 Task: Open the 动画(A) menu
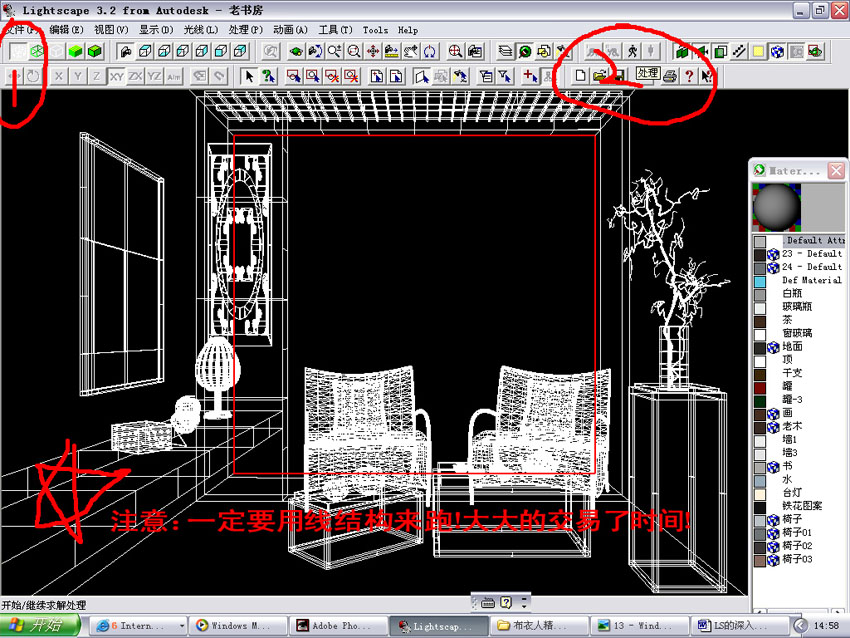pyautogui.click(x=290, y=30)
